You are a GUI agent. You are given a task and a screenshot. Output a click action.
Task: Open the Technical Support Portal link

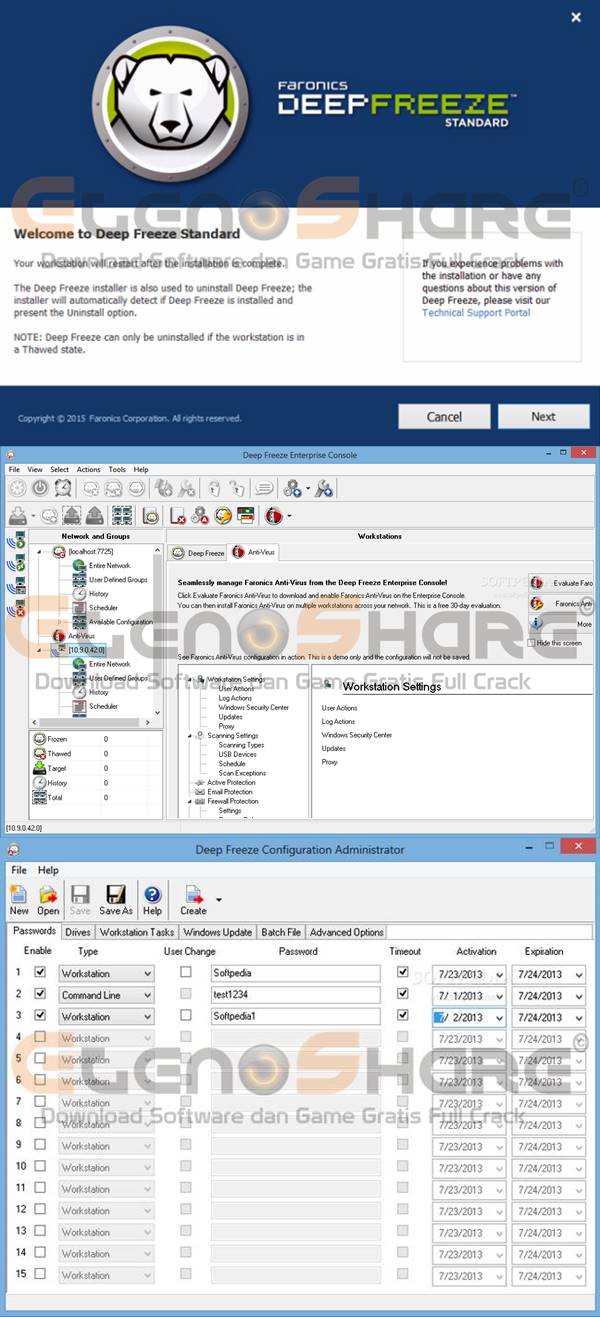pos(476,313)
